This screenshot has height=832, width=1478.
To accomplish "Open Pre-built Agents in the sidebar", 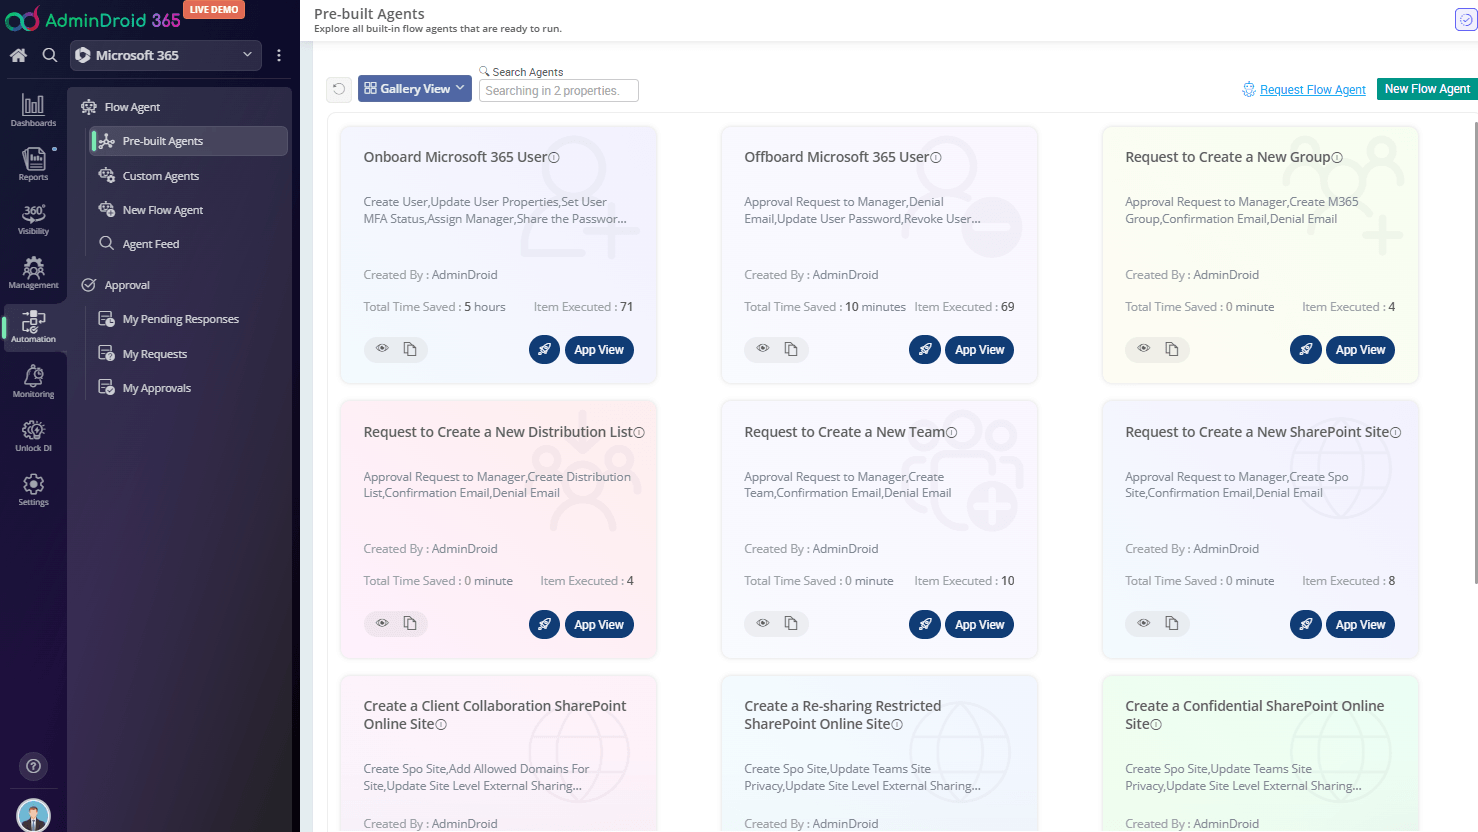I will pos(188,141).
